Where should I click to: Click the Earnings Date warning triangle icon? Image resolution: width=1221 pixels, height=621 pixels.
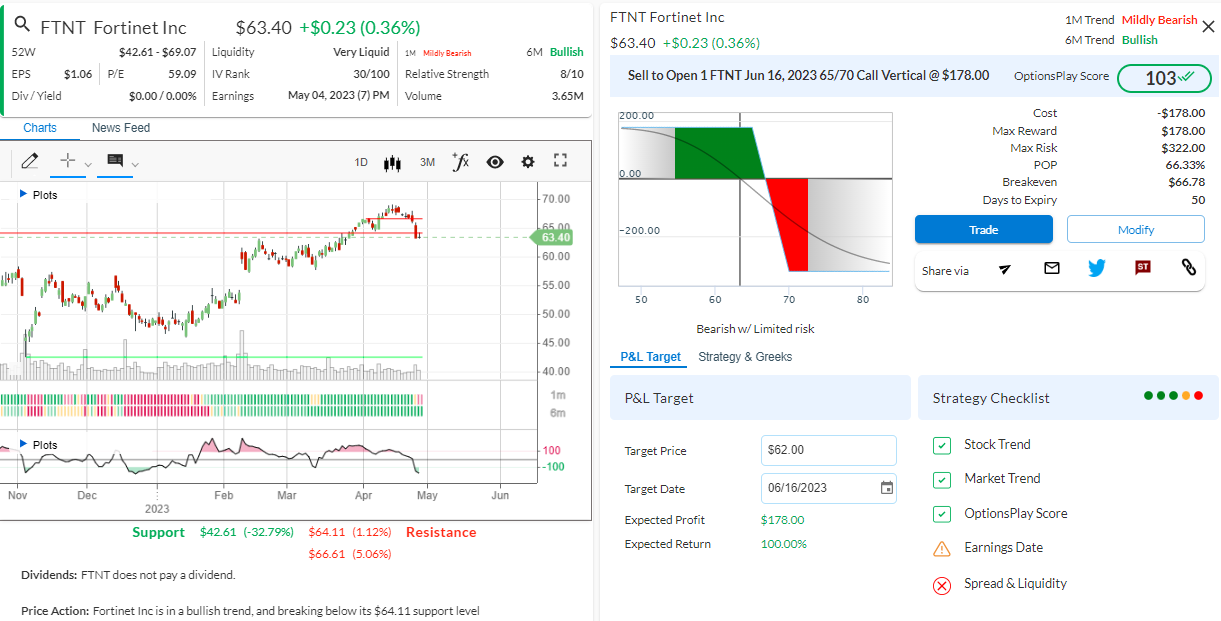click(x=942, y=548)
